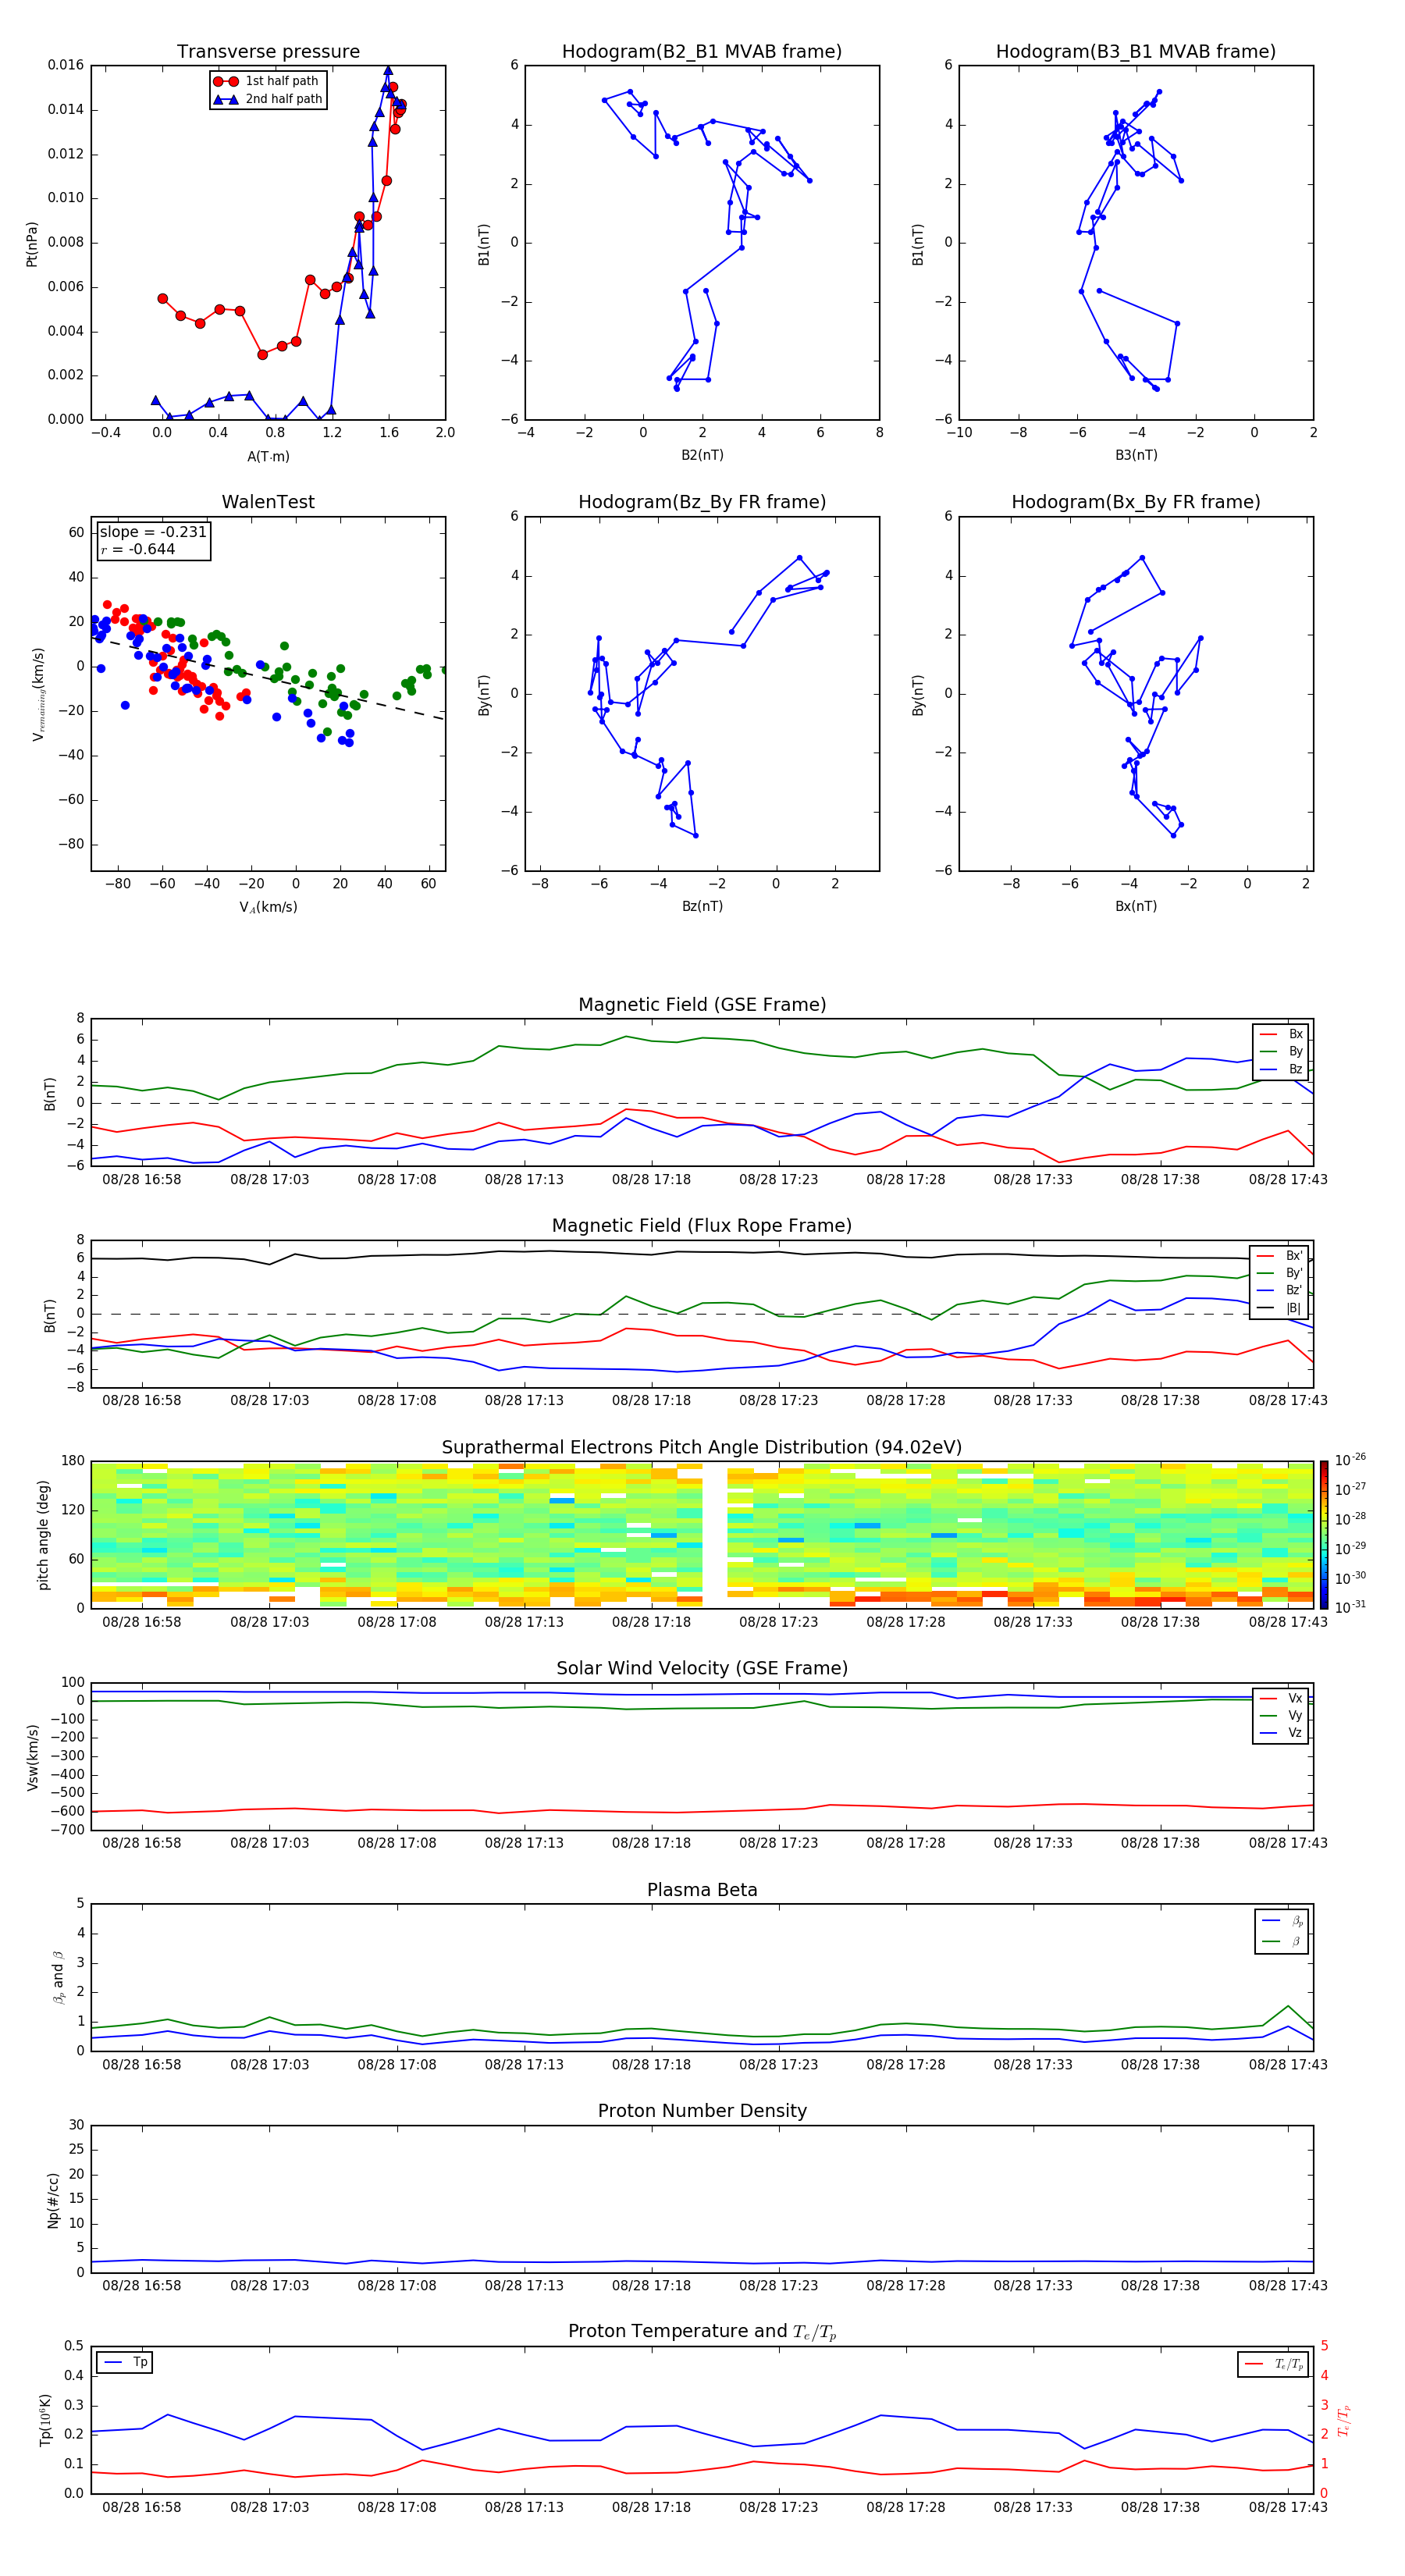Select the 'Tp' legend entry
Image resolution: width=1405 pixels, height=2576 pixels.
click(125, 2362)
